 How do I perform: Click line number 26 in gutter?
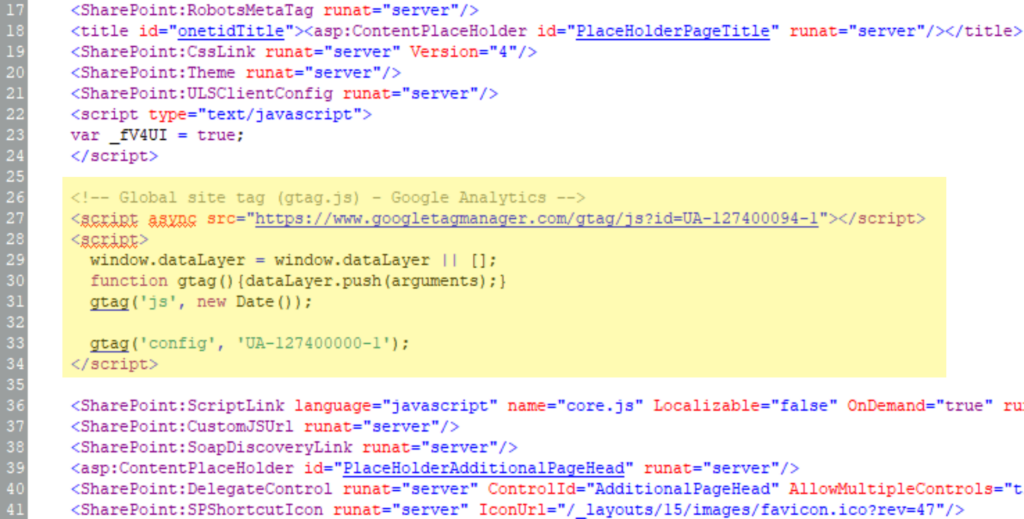15,198
